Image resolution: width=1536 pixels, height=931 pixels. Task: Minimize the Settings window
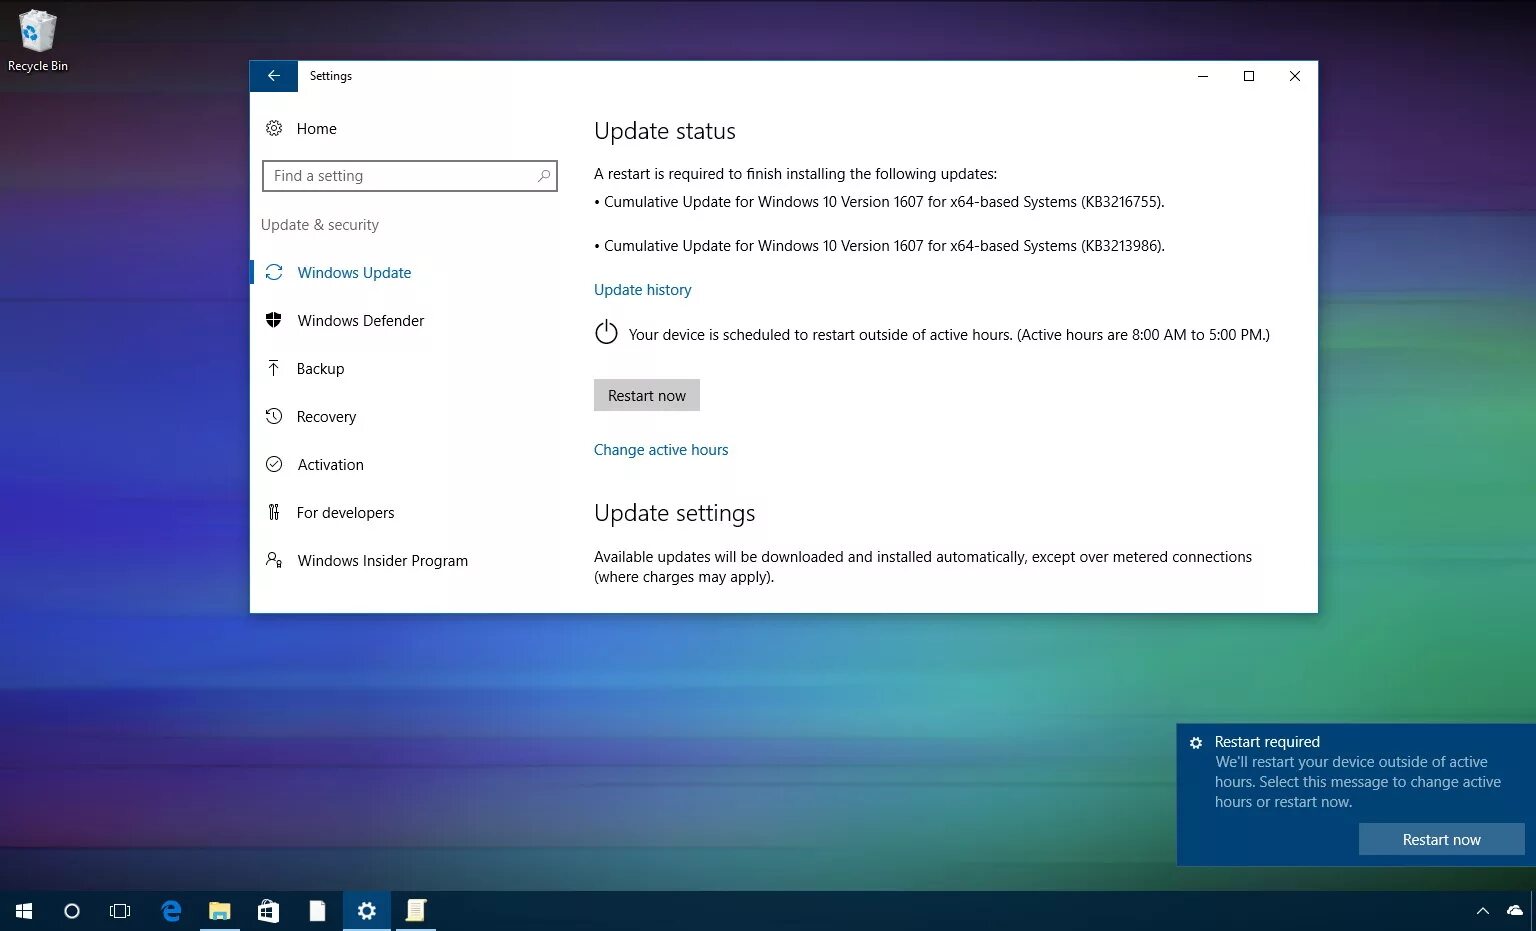coord(1203,76)
